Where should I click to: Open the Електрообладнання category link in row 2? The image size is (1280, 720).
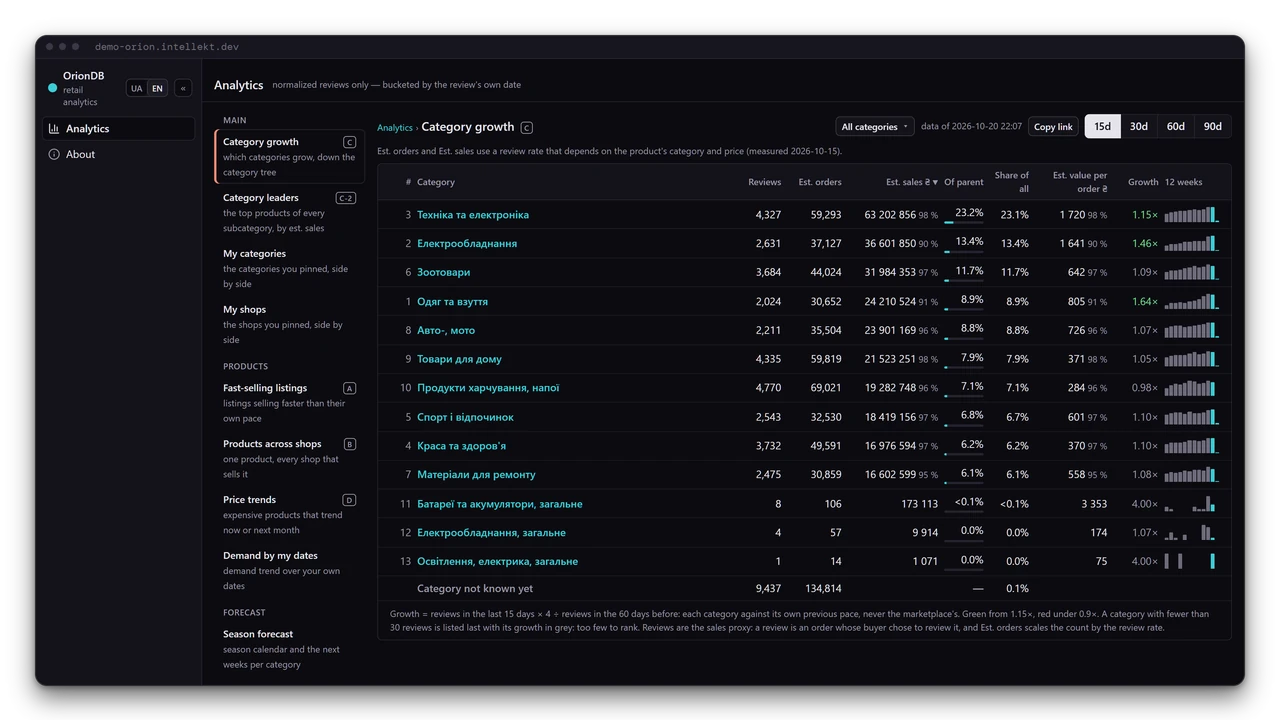tap(467, 243)
